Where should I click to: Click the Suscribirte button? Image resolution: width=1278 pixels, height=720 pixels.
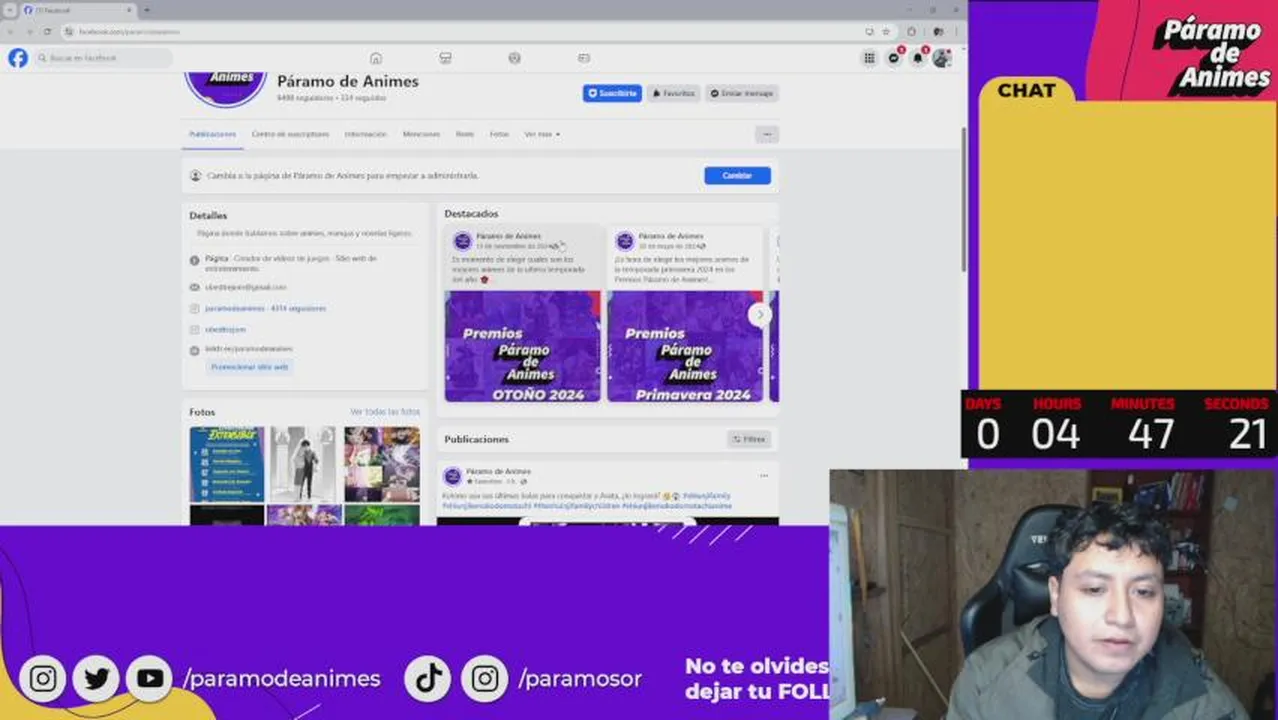[x=612, y=93]
